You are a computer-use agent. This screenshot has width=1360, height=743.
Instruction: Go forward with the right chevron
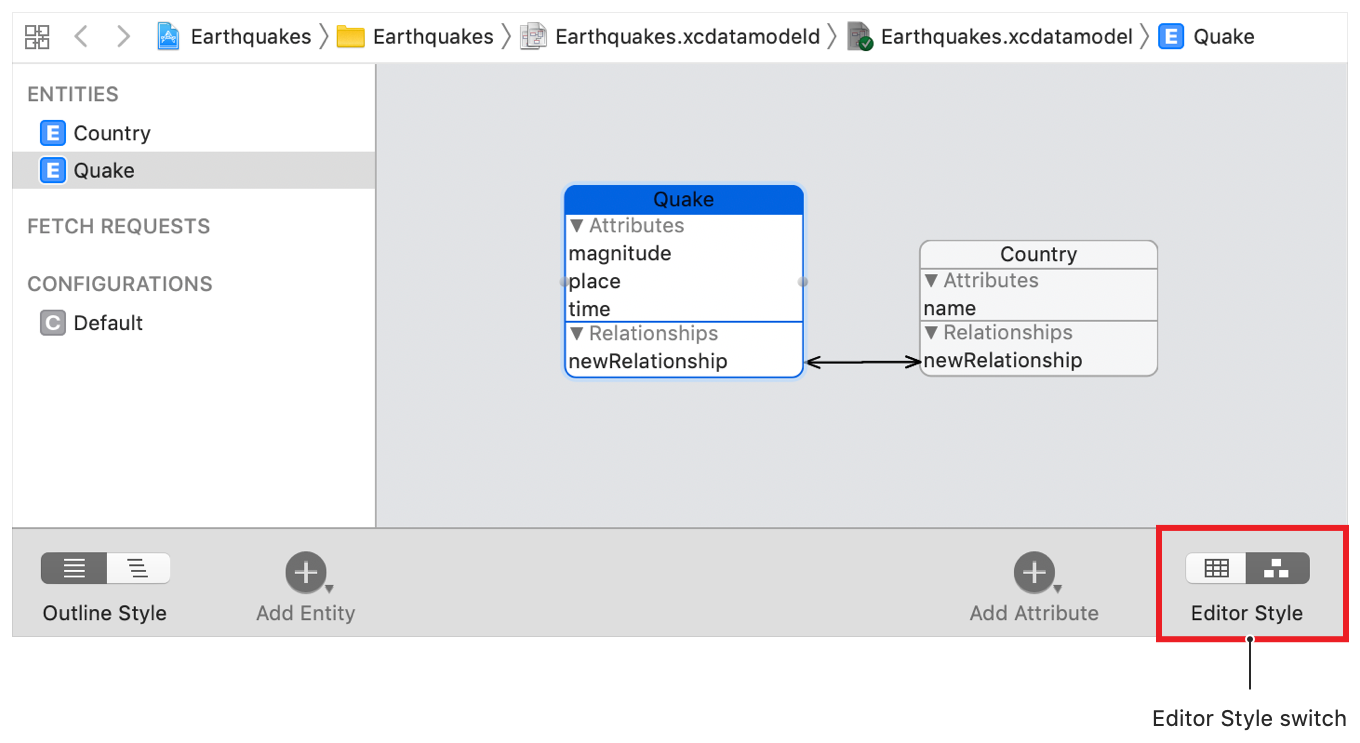coord(123,37)
